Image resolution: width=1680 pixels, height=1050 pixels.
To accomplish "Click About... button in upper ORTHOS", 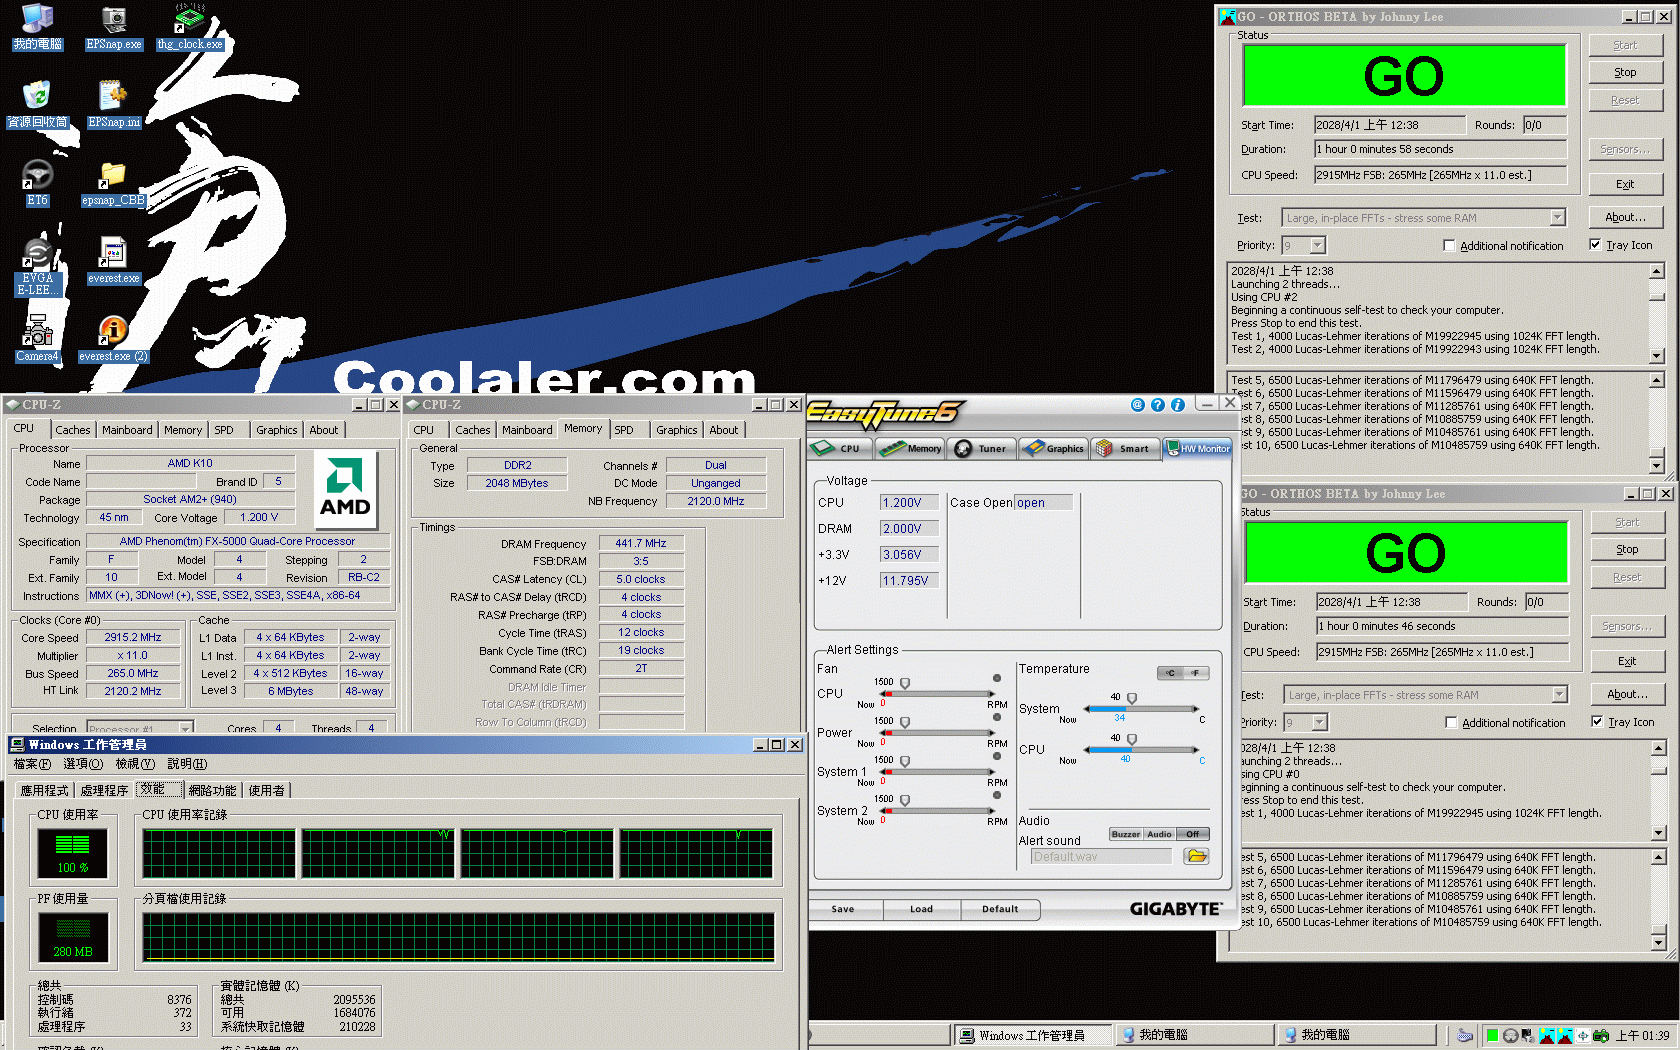I will click(1625, 218).
